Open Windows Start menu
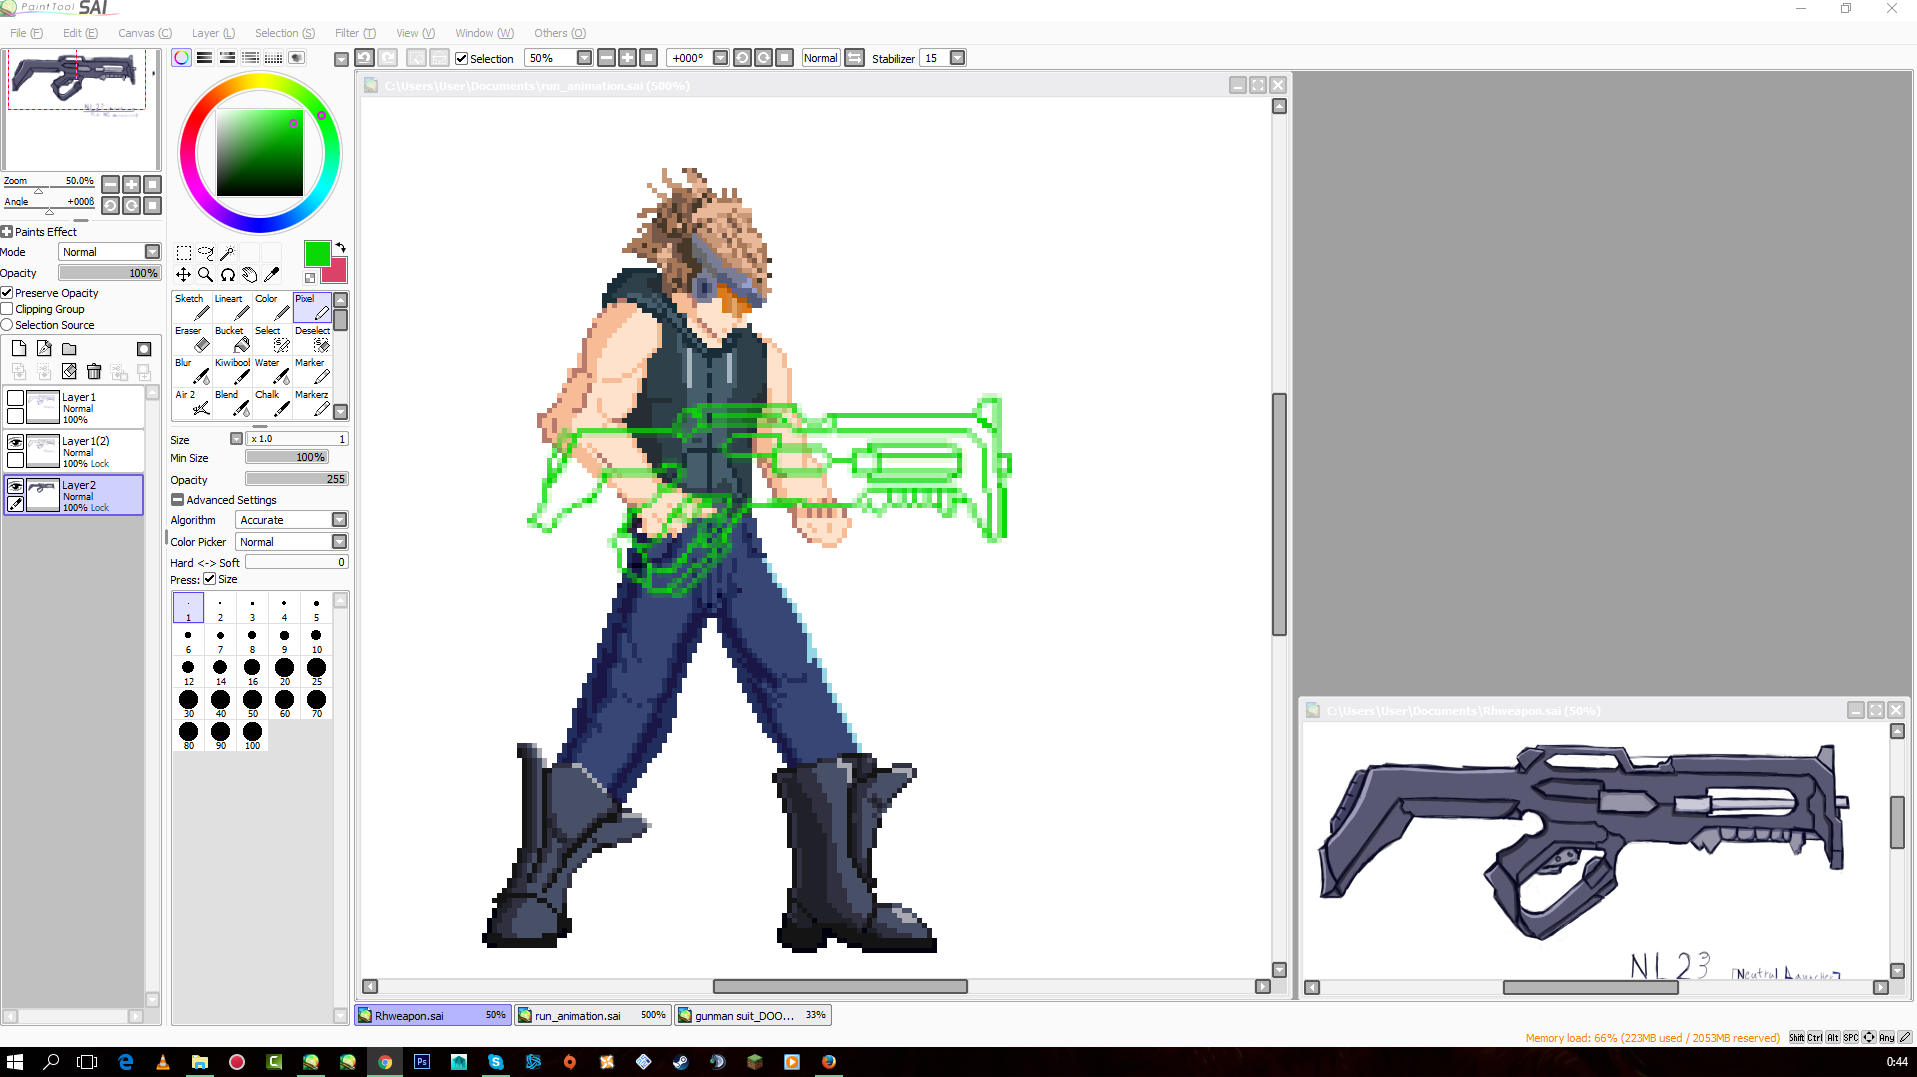Viewport: 1917px width, 1077px height. click(15, 1062)
